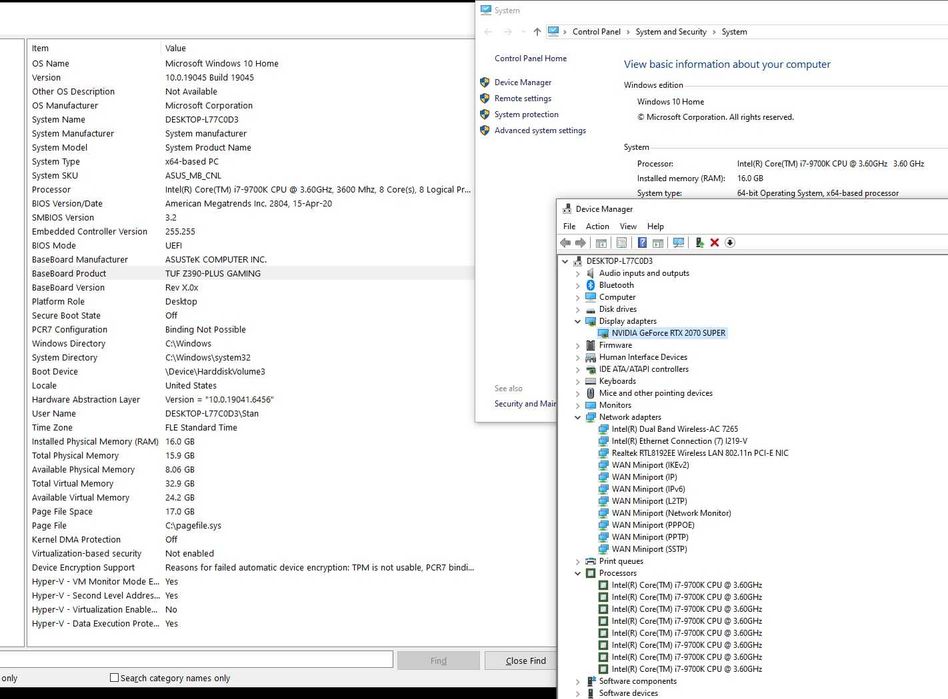Open Properties via the Device Manager toolbar icon
This screenshot has width=948, height=699.
(x=622, y=242)
